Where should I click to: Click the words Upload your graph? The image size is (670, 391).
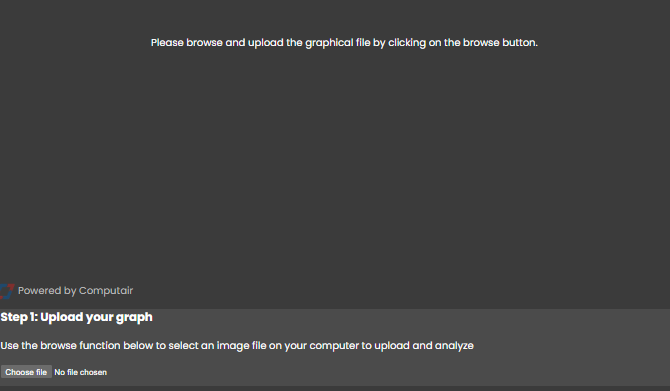[97, 317]
